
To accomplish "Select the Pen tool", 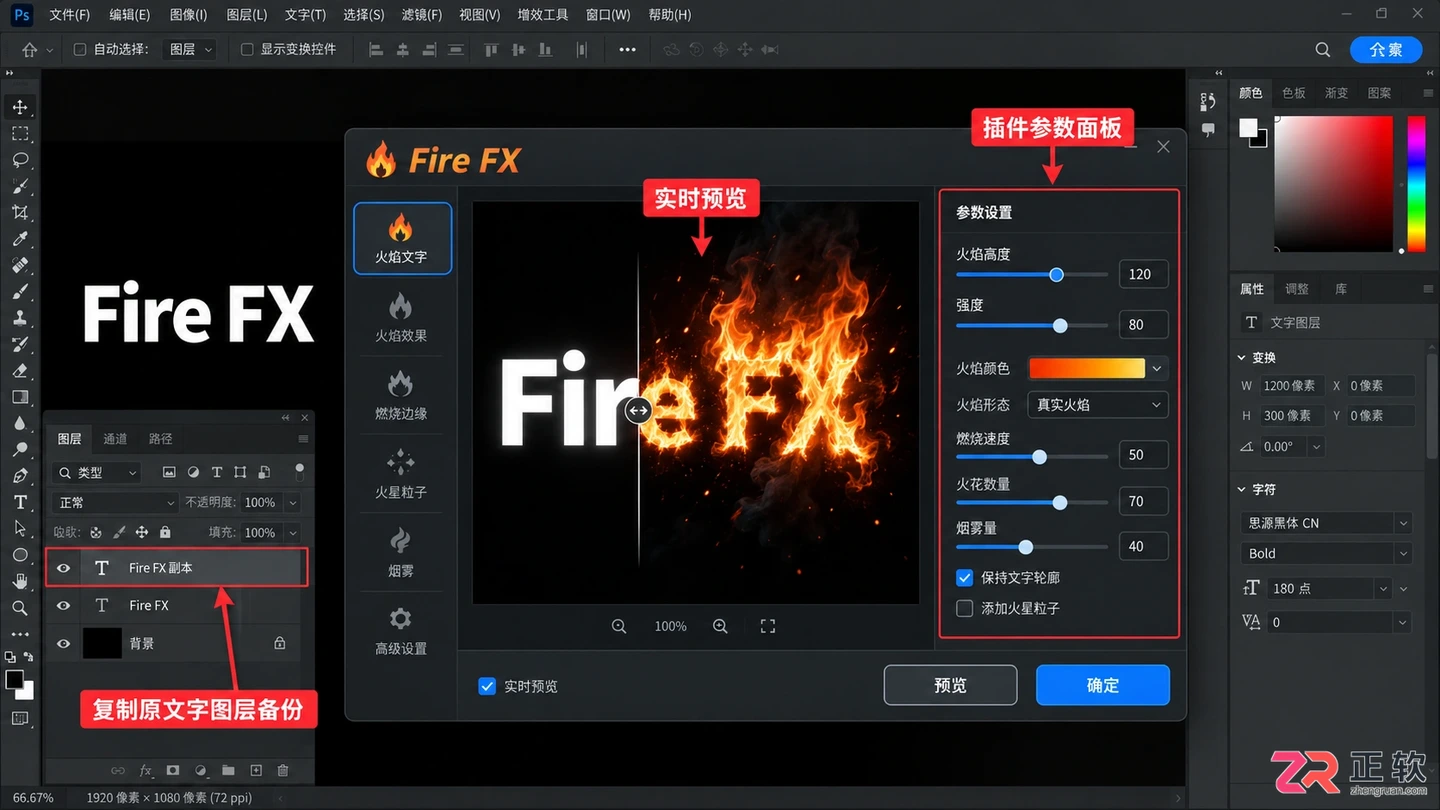I will tap(20, 476).
